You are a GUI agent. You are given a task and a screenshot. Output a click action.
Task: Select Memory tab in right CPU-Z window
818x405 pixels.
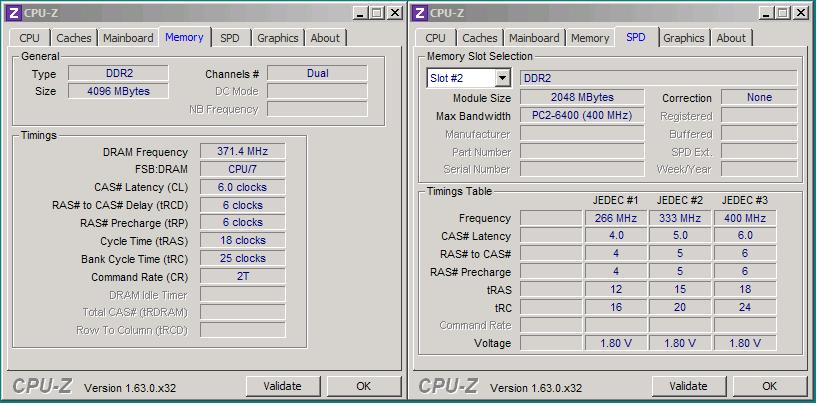[590, 38]
